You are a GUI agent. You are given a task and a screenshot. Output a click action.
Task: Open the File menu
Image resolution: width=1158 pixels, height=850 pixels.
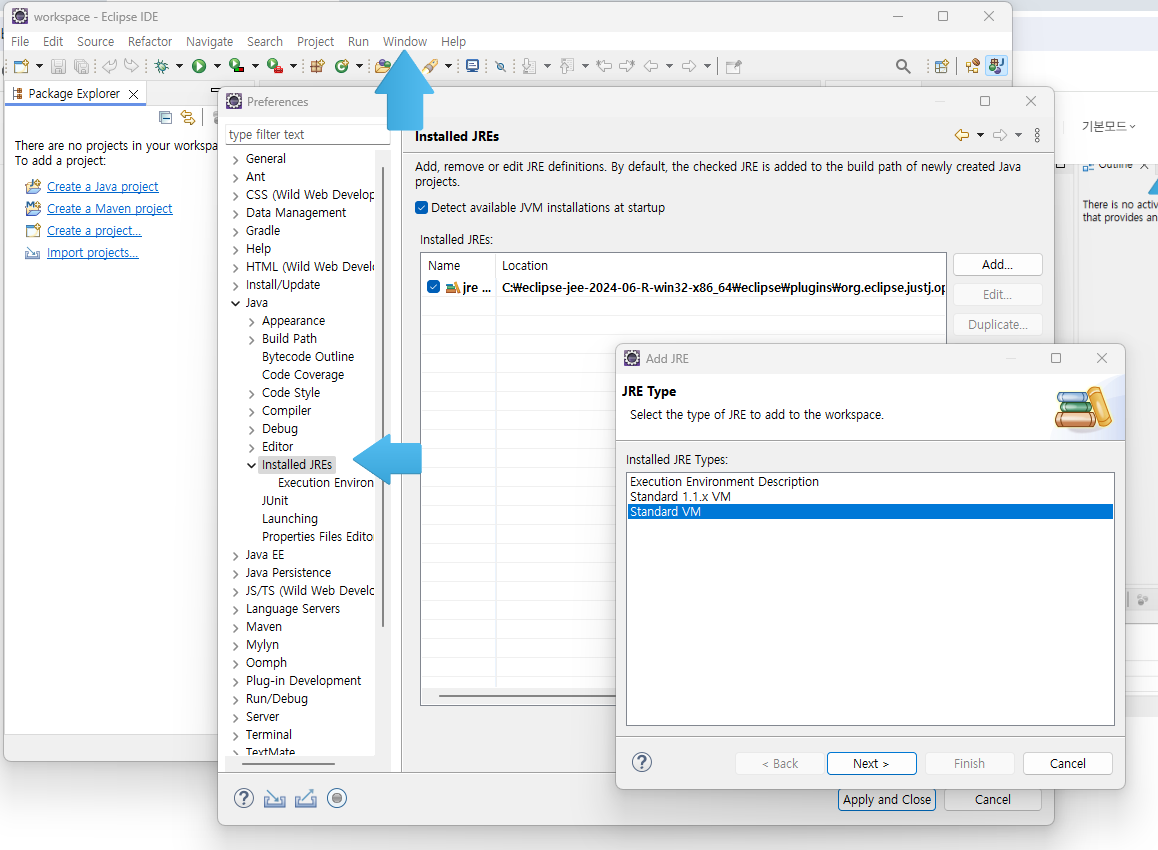click(20, 41)
